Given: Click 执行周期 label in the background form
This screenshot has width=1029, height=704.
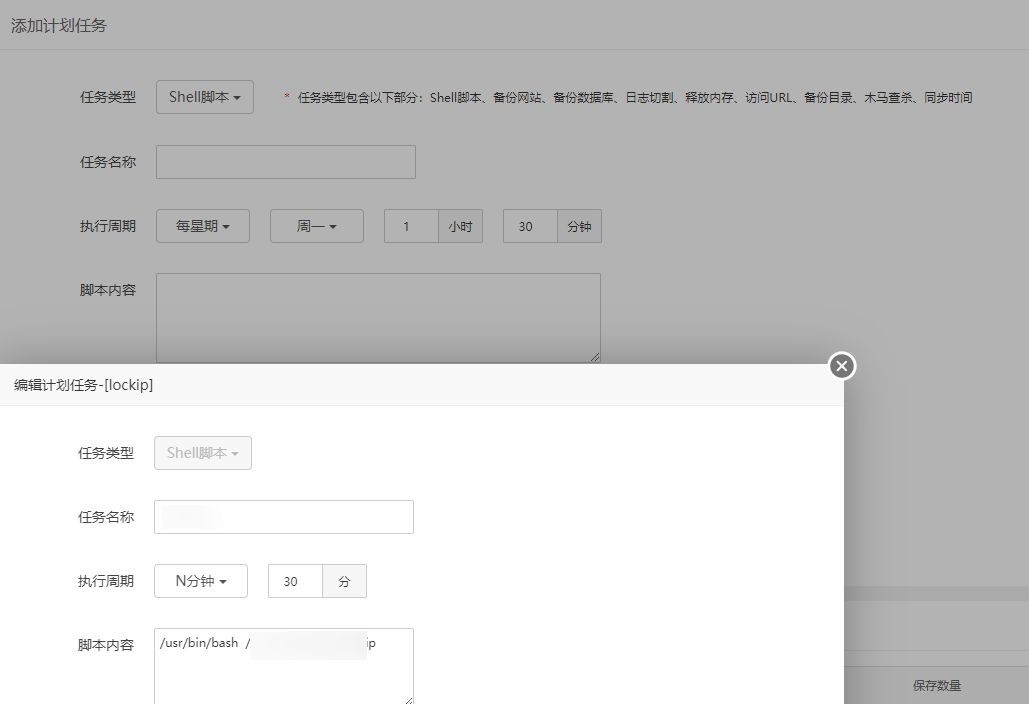Looking at the screenshot, I should point(108,226).
